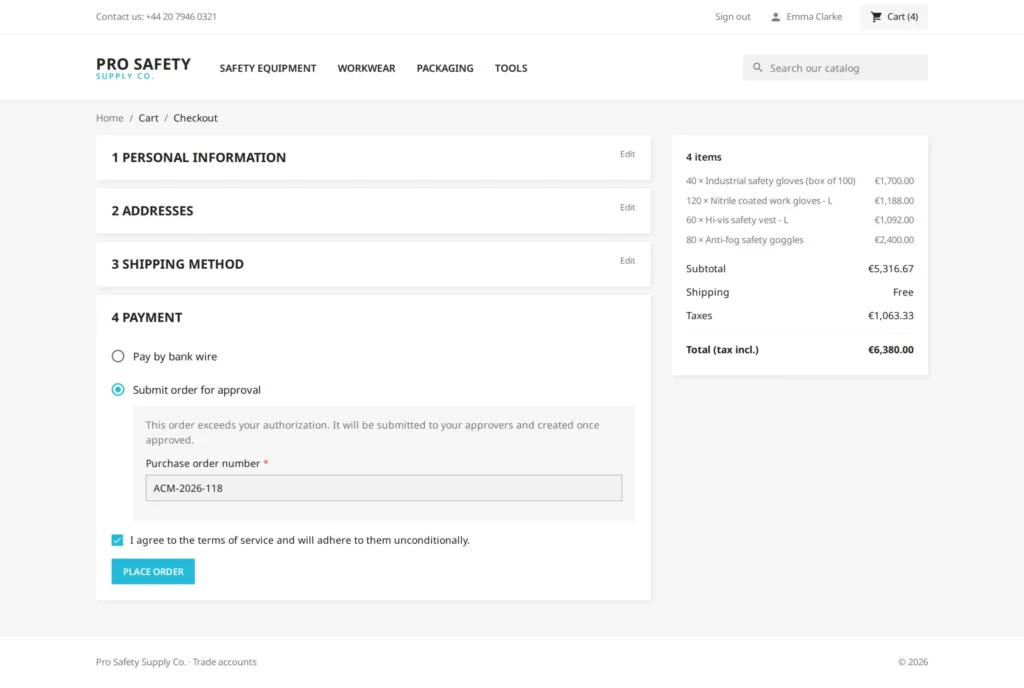Open the Safety Equipment menu
The image size is (1024, 688).
click(x=268, y=68)
